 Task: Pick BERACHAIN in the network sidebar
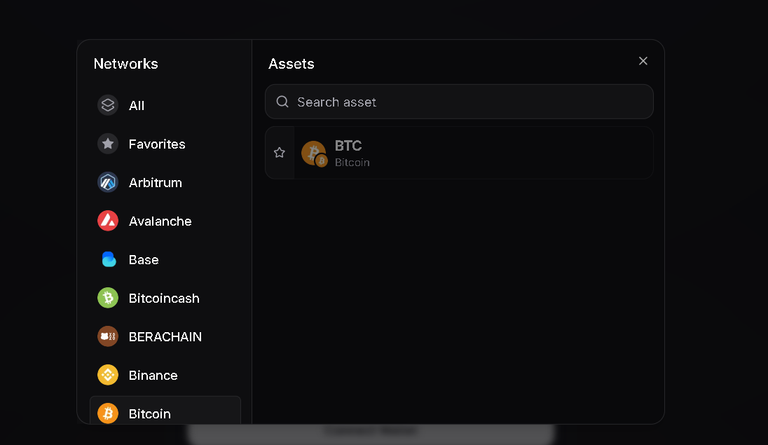point(165,336)
